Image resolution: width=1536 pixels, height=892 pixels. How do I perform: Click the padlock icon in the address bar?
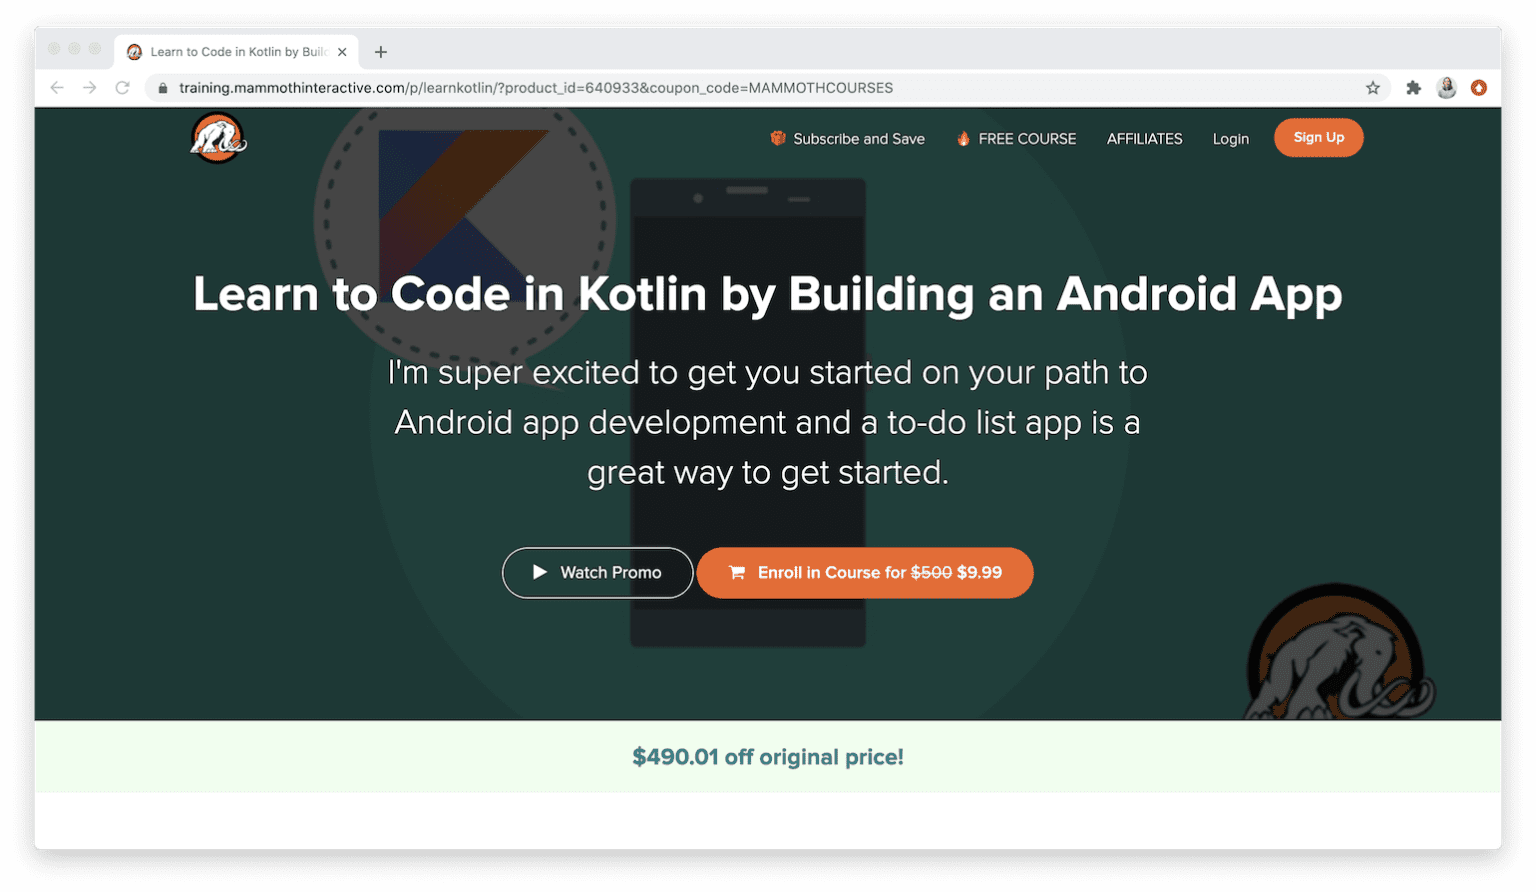[162, 88]
